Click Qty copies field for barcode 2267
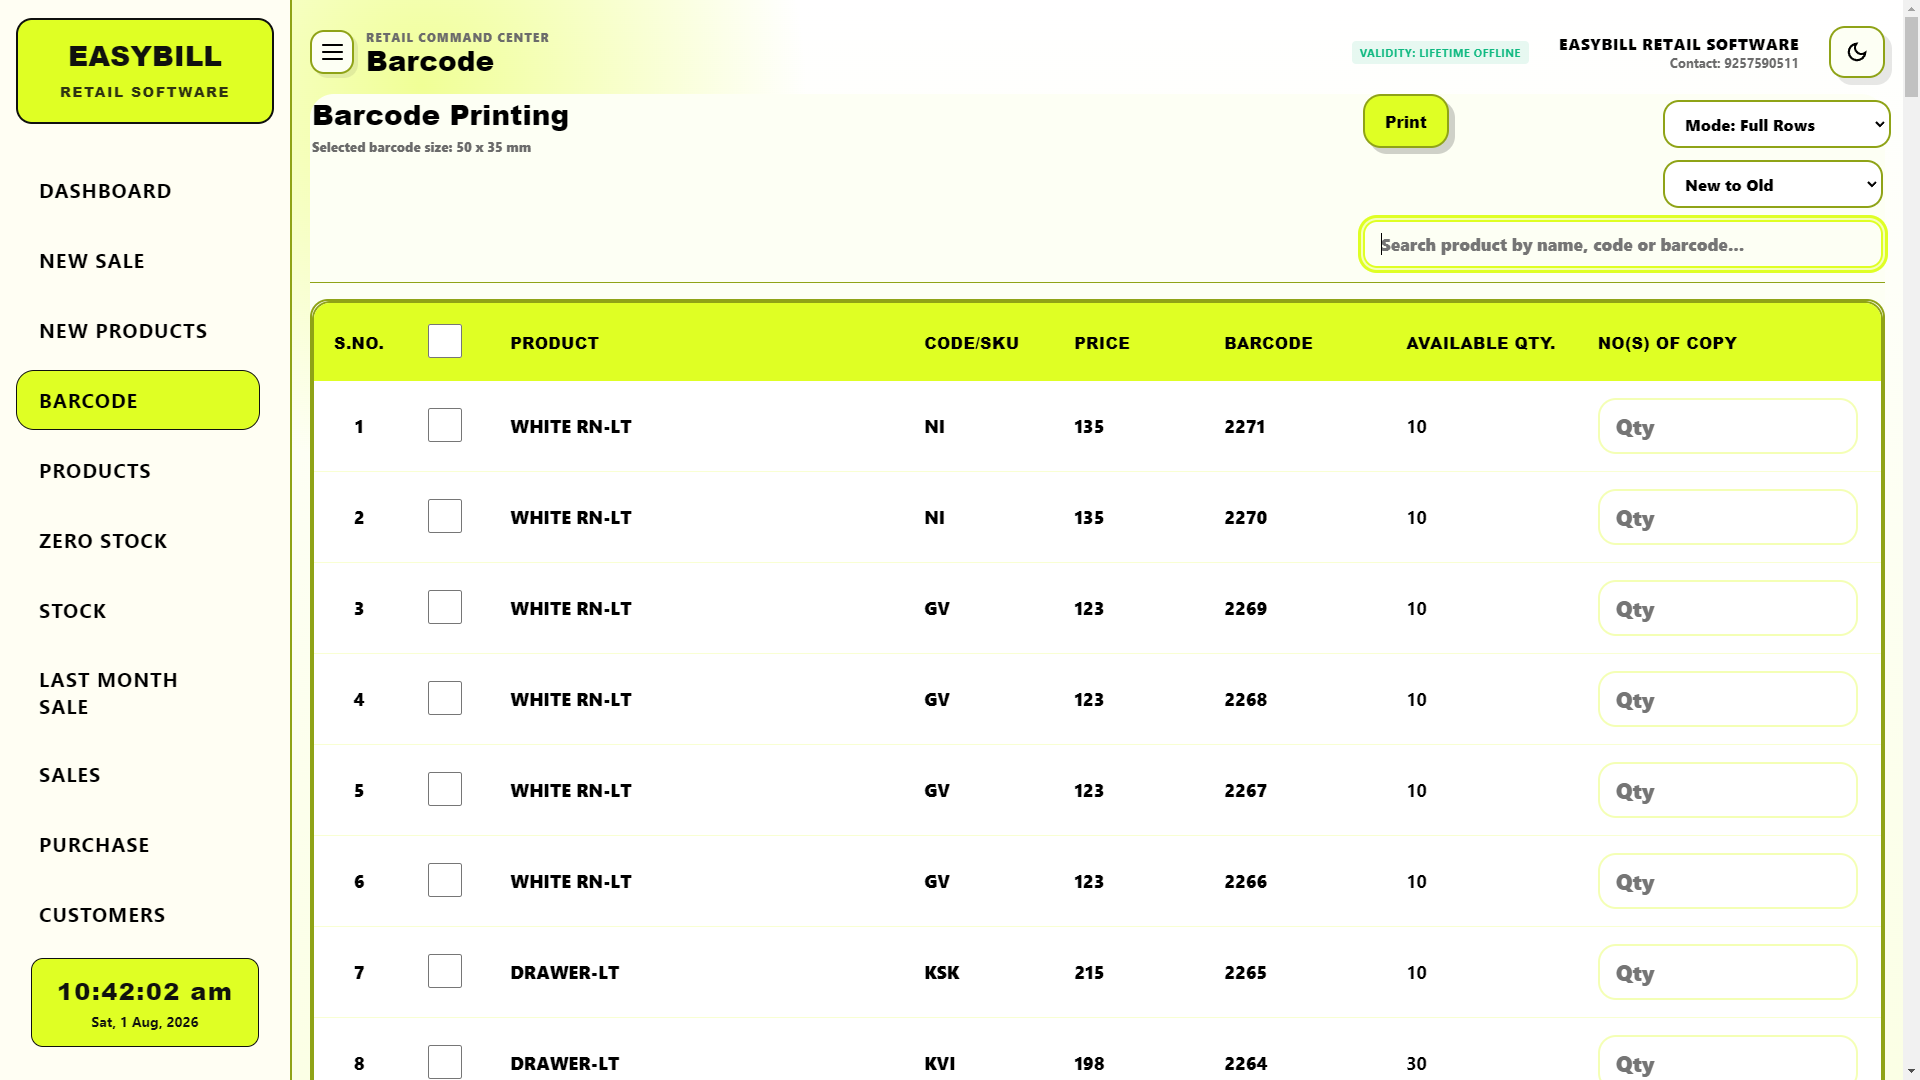1920x1080 pixels. [x=1727, y=791]
